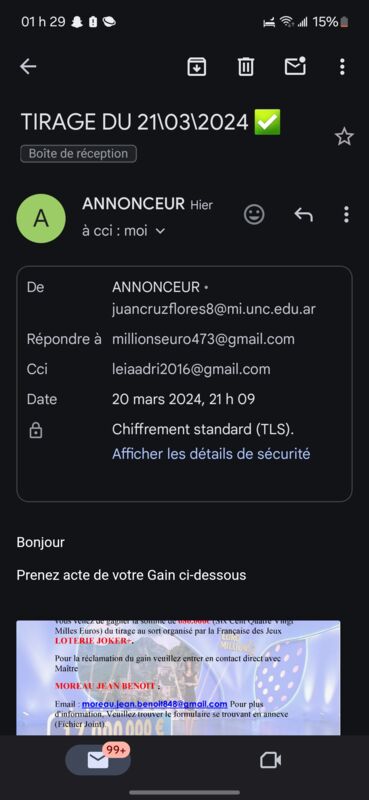Delete email with trash icon
Viewport: 369px width, 800px height.
tap(246, 66)
